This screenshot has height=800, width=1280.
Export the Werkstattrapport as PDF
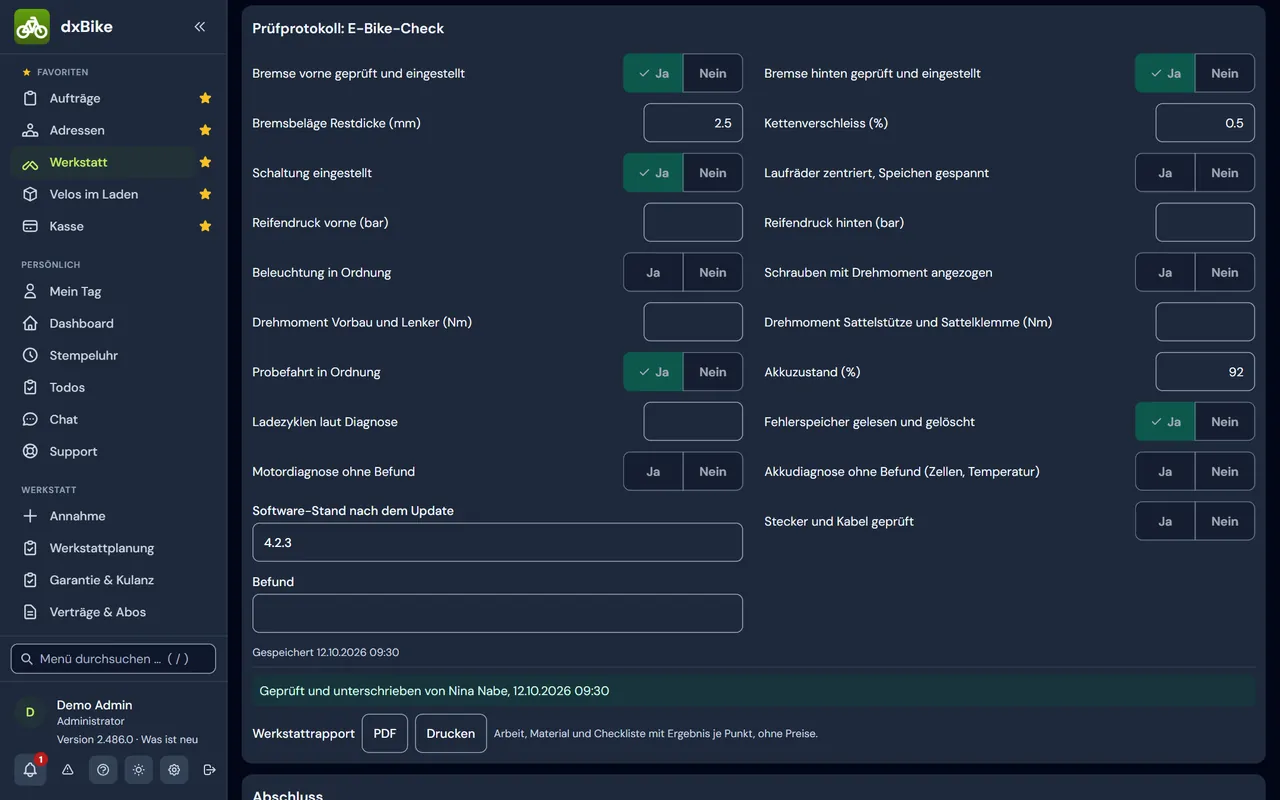[x=385, y=733]
